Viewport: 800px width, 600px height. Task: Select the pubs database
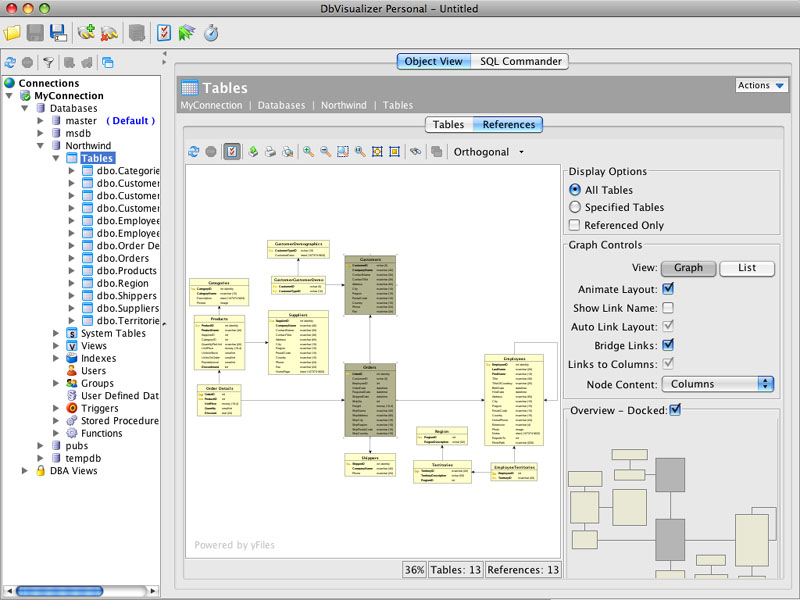[x=77, y=446]
